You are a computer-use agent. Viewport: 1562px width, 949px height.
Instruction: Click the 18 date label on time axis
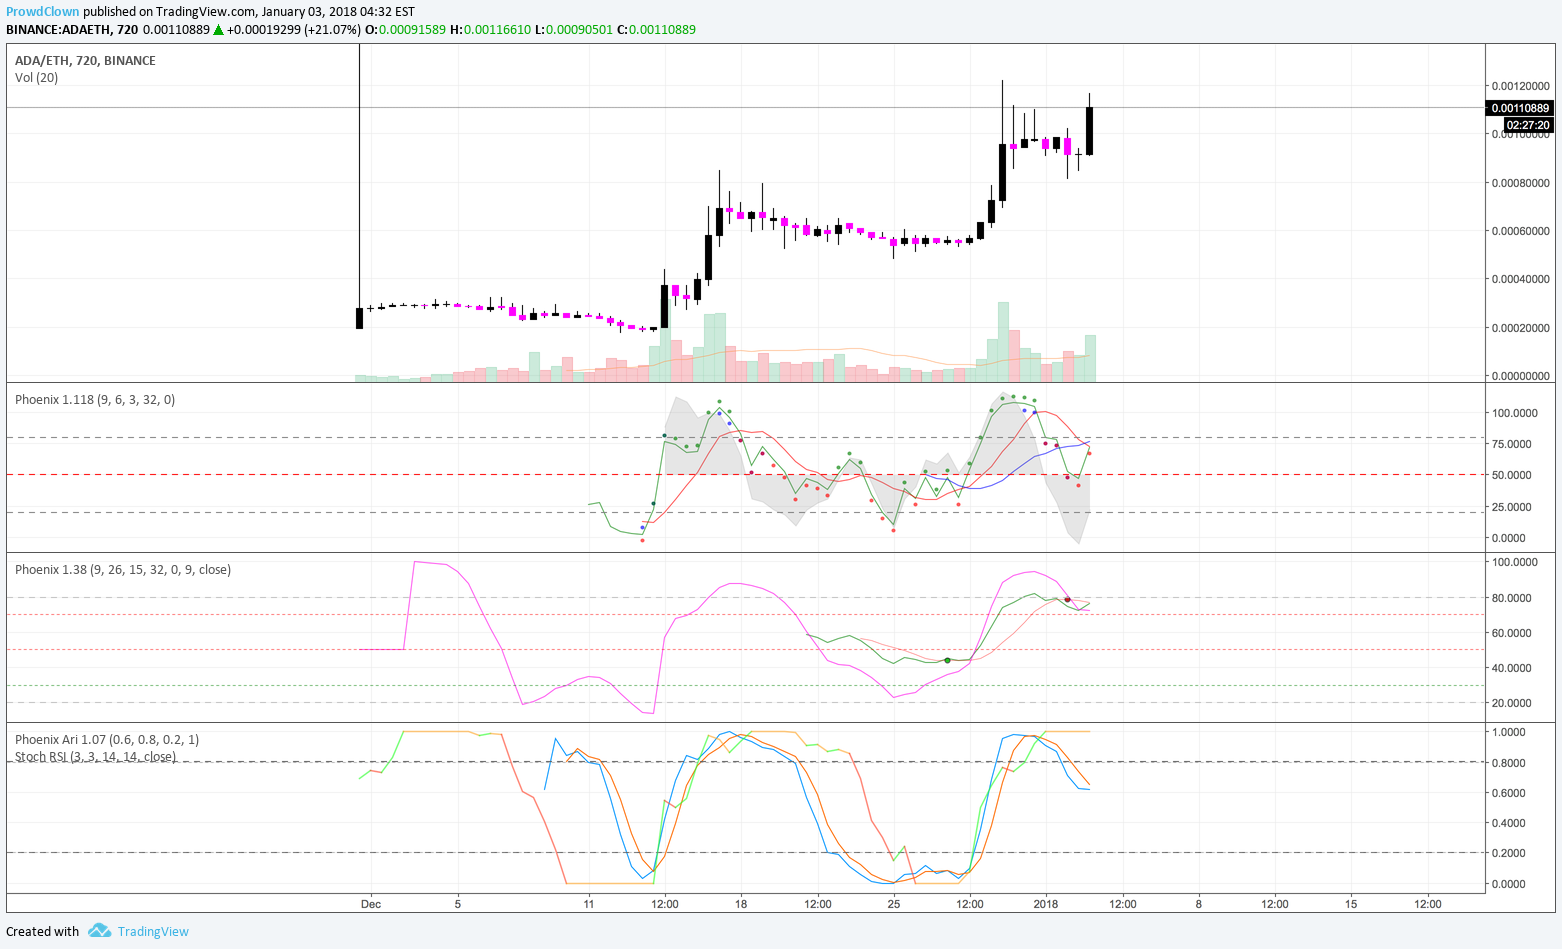pos(741,904)
